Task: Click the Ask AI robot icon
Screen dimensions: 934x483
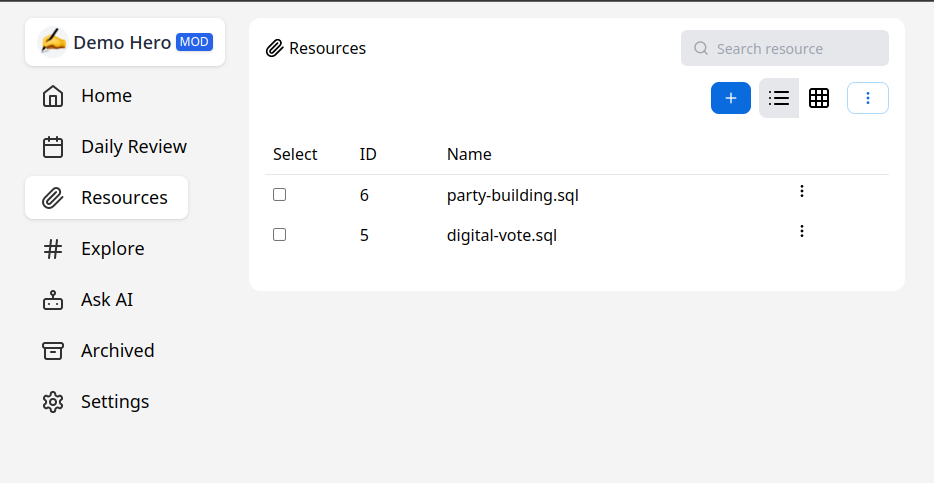Action: click(53, 300)
